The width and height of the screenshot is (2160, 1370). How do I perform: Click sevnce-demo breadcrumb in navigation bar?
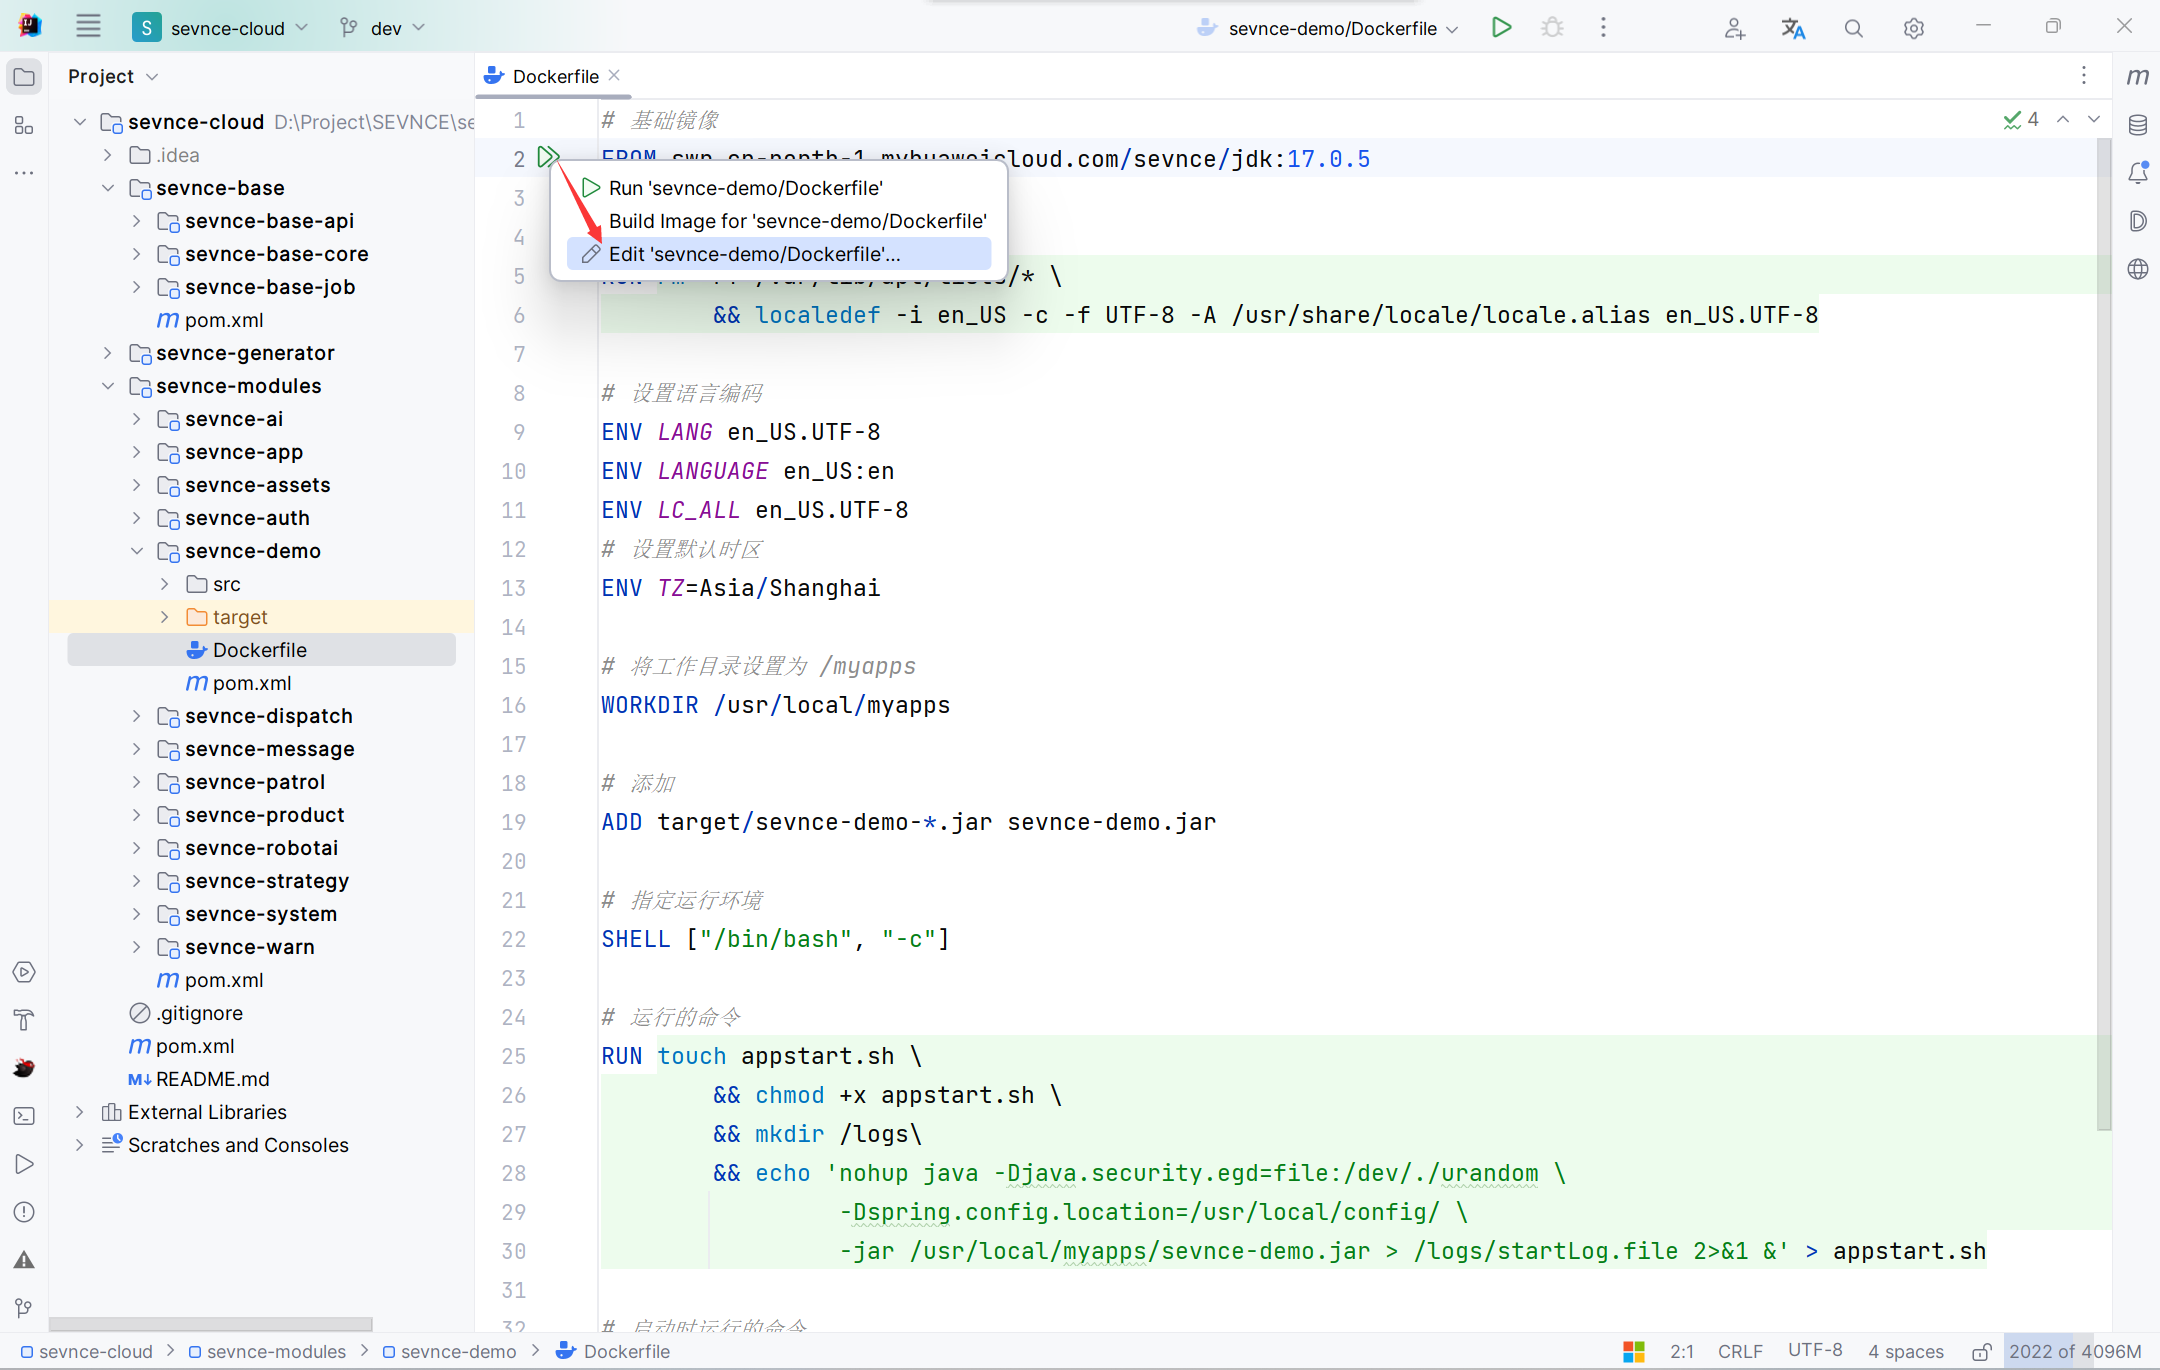450,1352
